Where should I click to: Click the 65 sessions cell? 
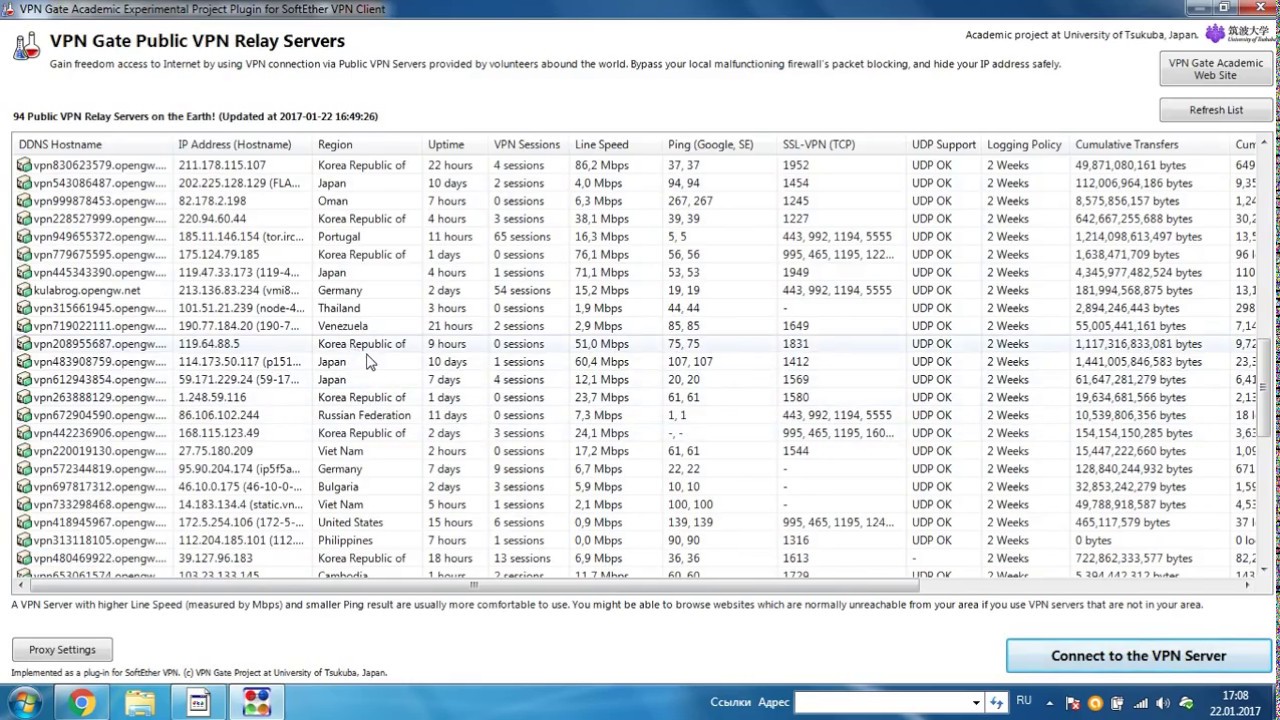click(x=522, y=237)
